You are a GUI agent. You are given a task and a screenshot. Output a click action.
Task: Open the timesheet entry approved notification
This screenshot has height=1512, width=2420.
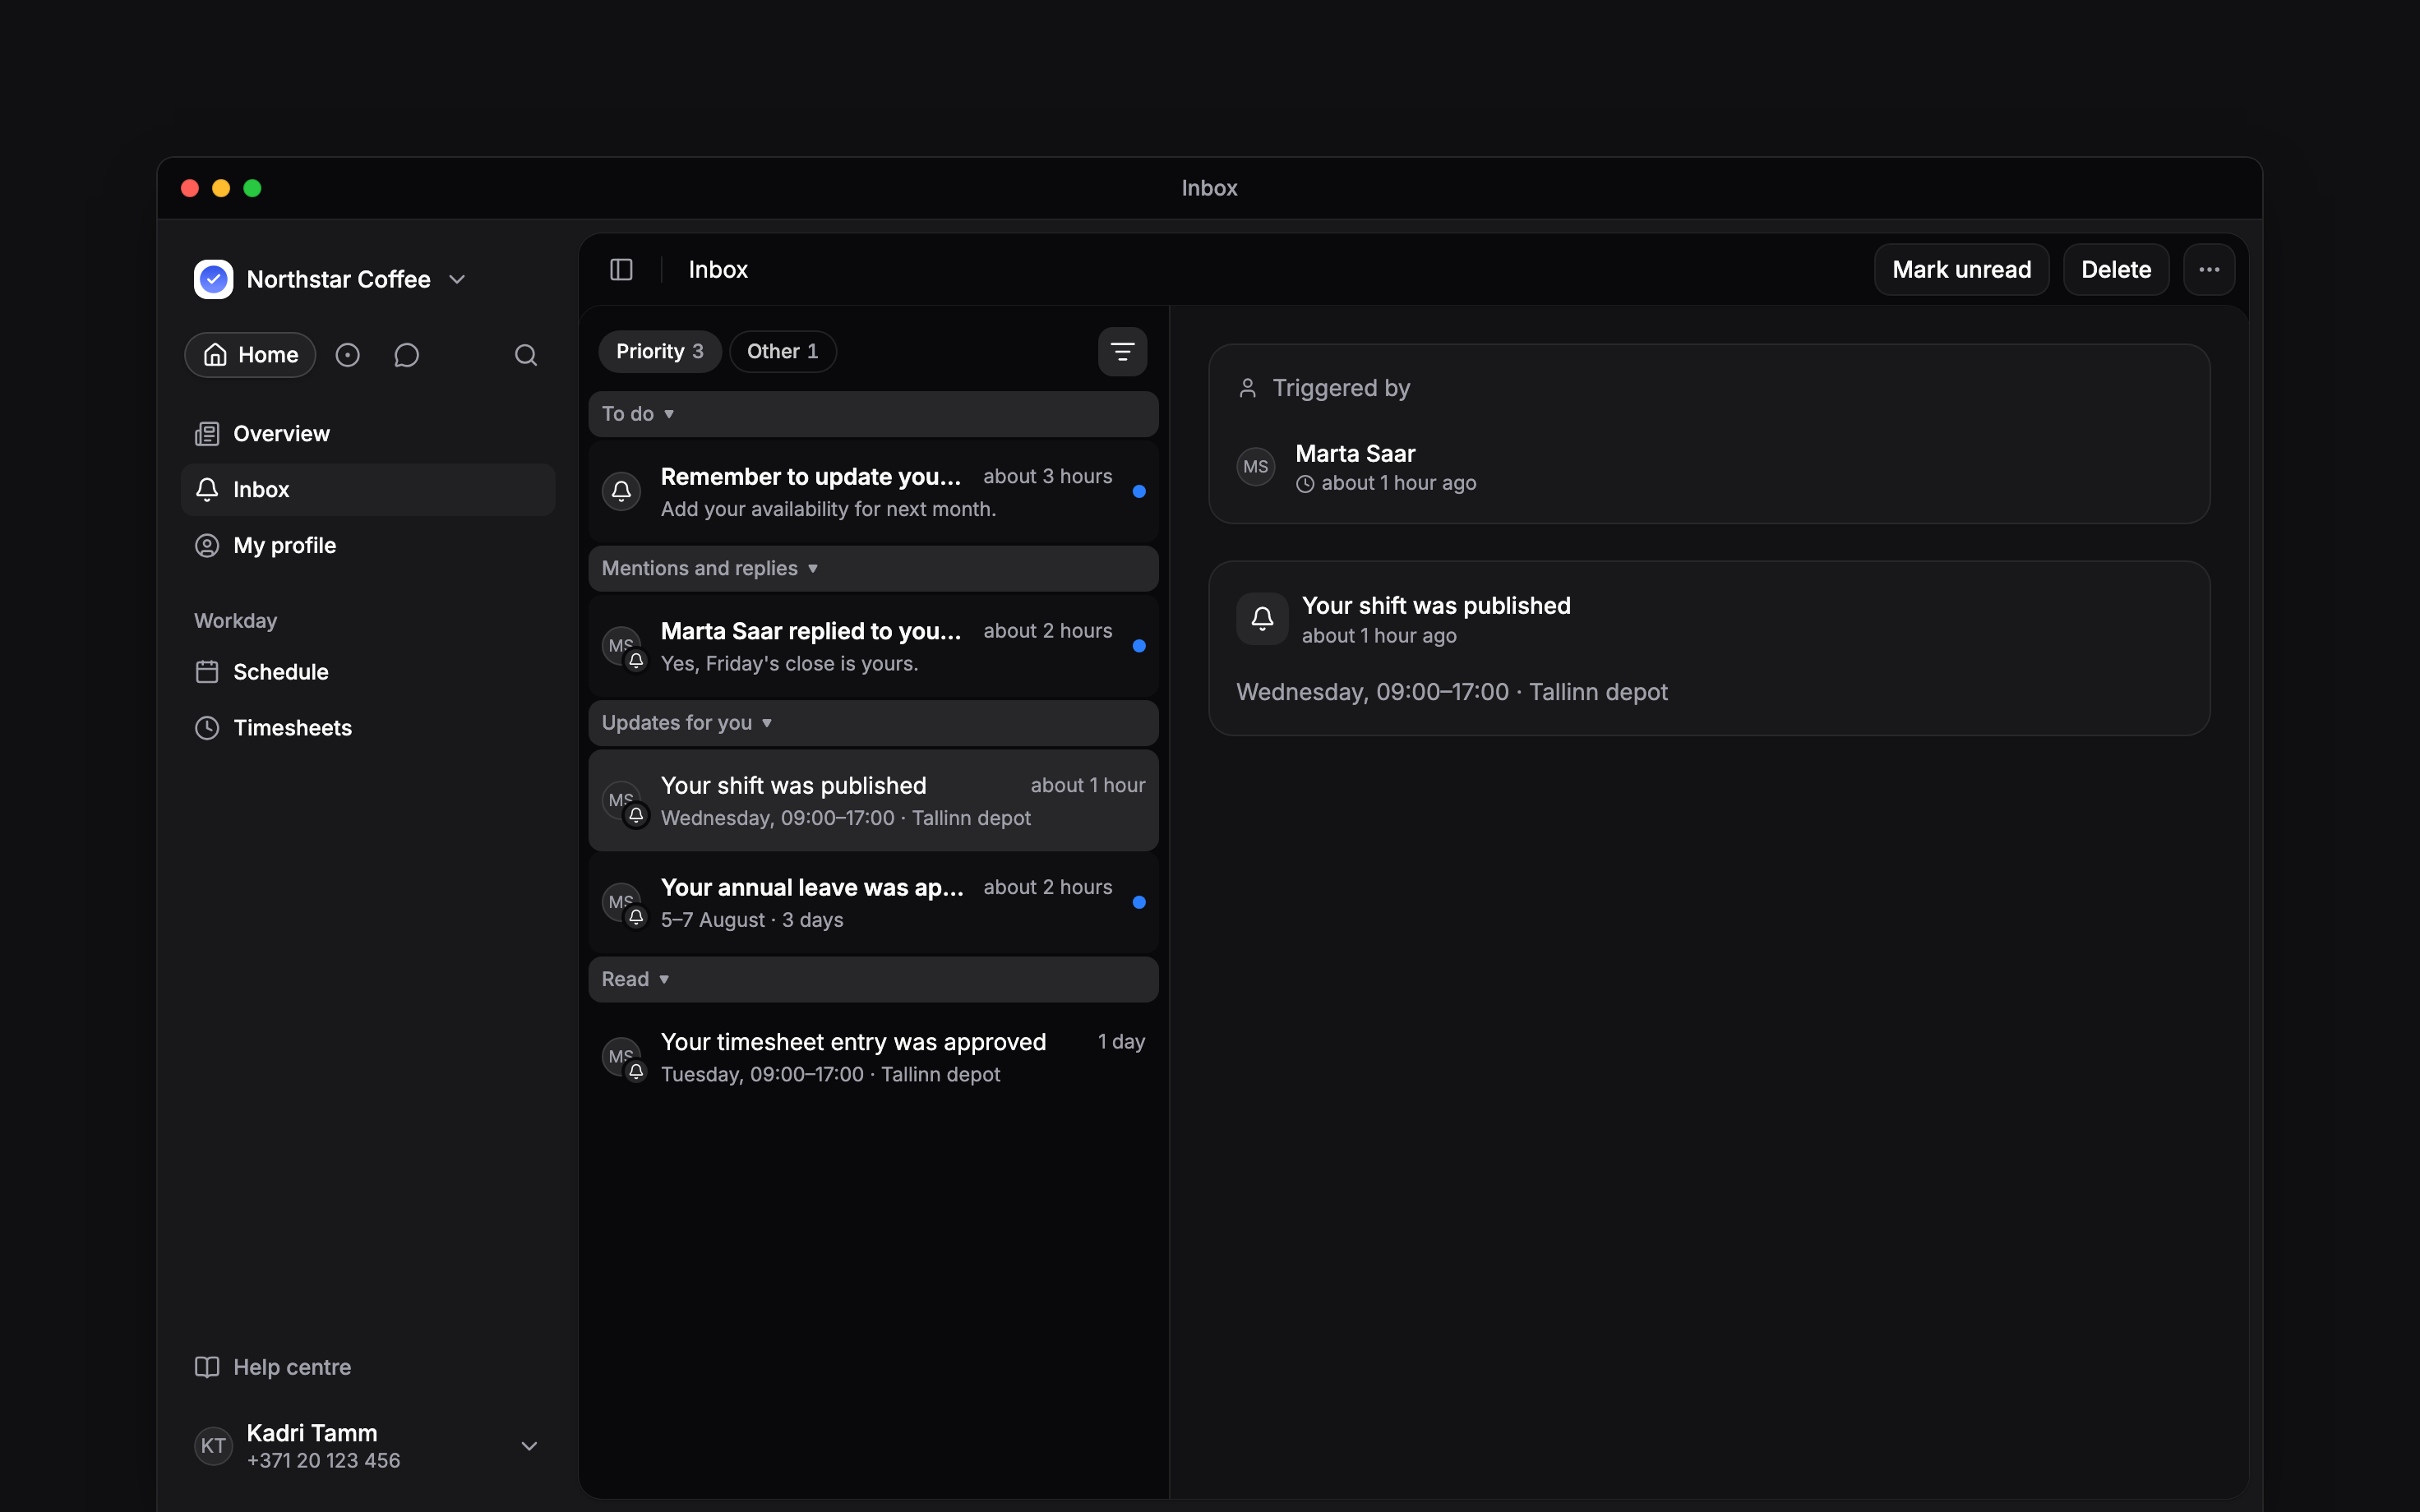(x=873, y=1058)
